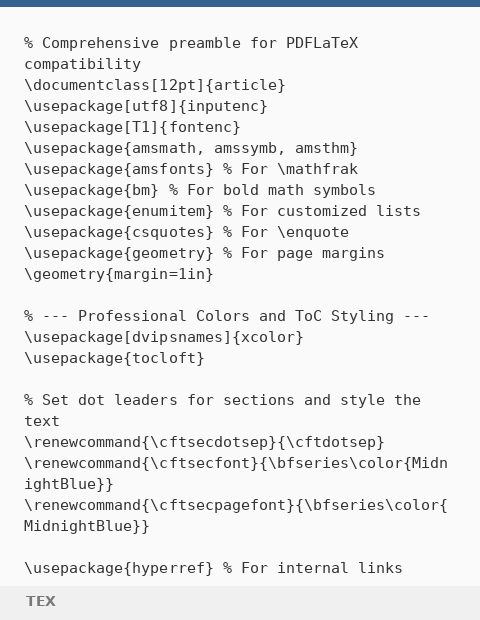Click the \cftsecdotsep renewcommand line

[204, 442]
